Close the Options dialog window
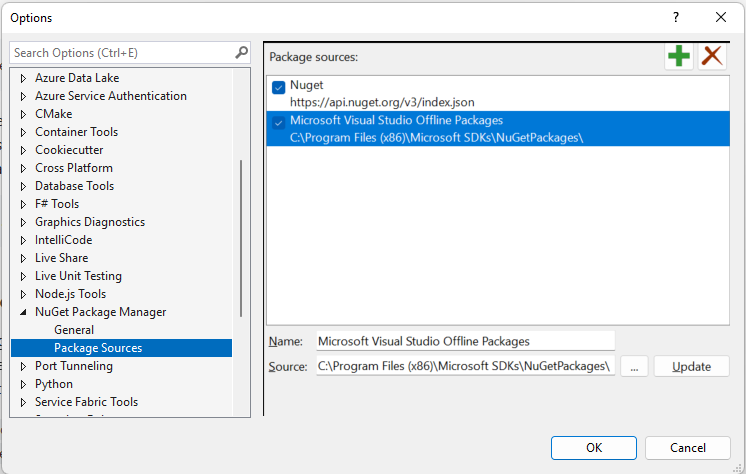The height and width of the screenshot is (474, 746). (x=721, y=17)
